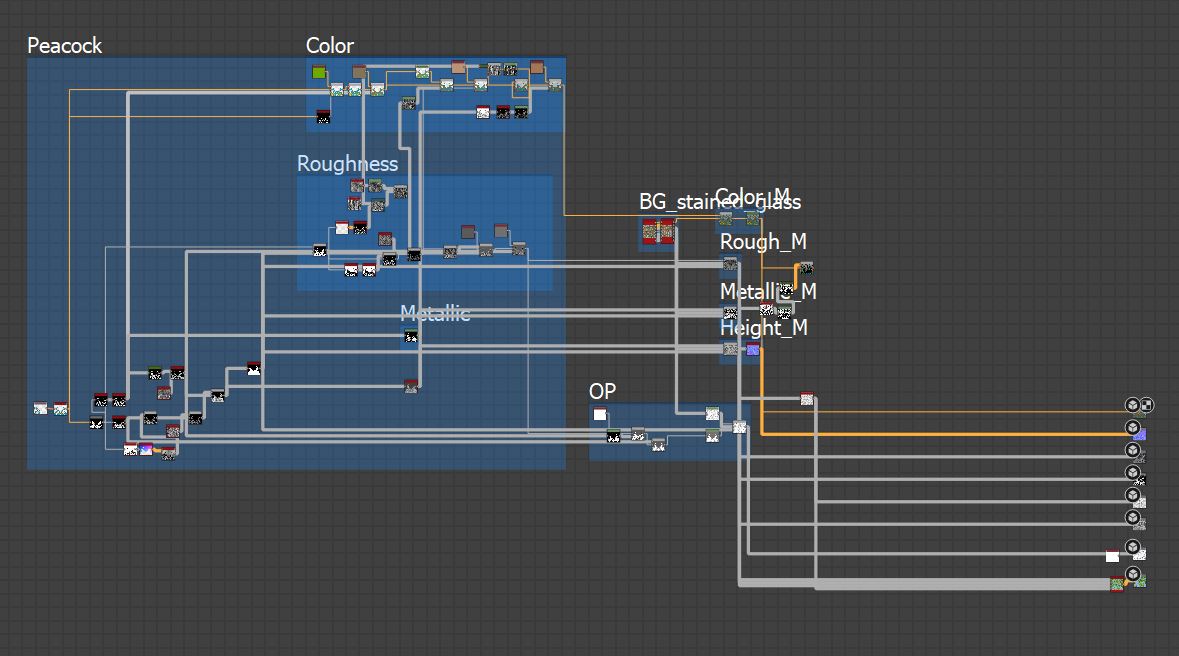The height and width of the screenshot is (656, 1179).
Task: Click the Metallic_M frame title
Action: point(768,291)
